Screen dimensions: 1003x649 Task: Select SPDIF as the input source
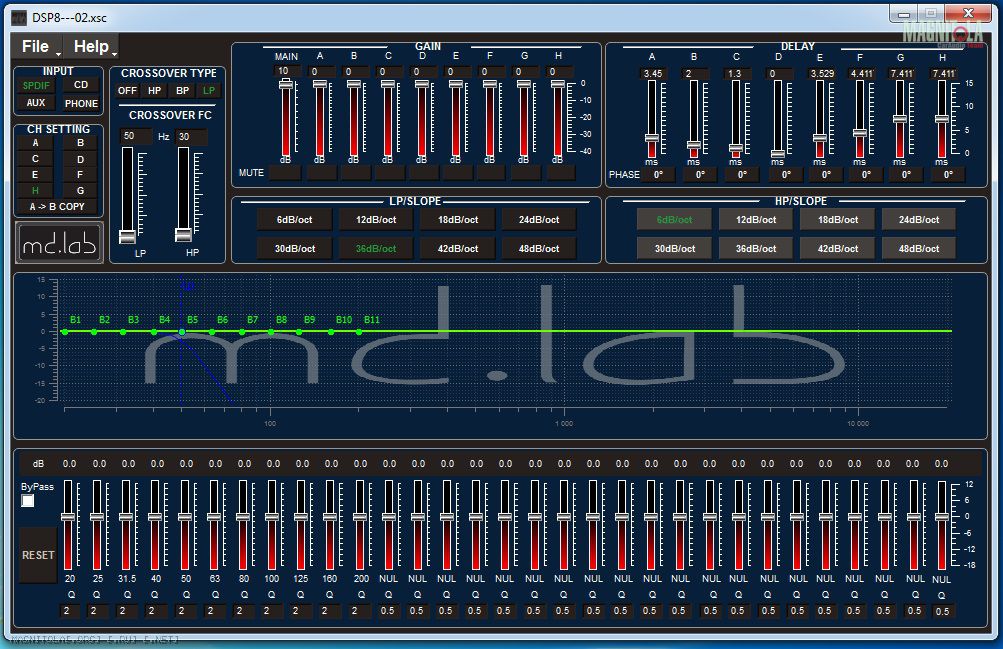tap(36, 85)
